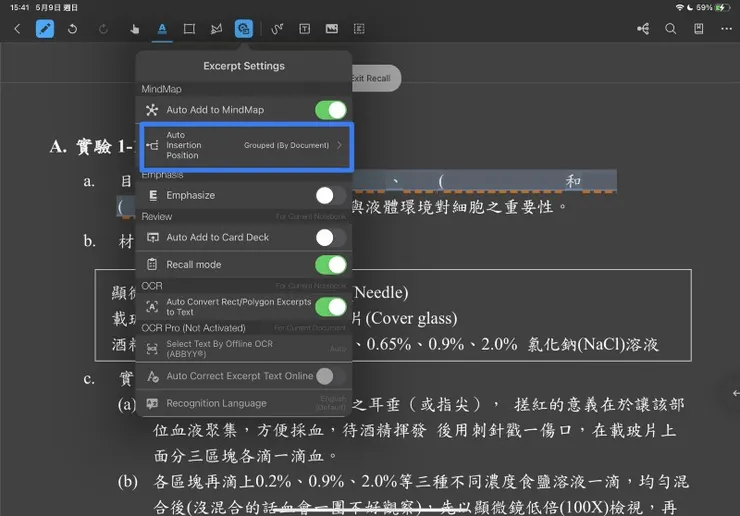Select the hand pointer tool
Viewport: 740px width, 516px height.
pos(135,29)
